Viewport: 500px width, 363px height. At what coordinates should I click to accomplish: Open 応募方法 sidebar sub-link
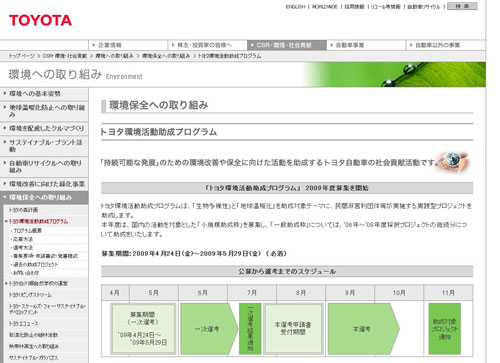click(23, 239)
